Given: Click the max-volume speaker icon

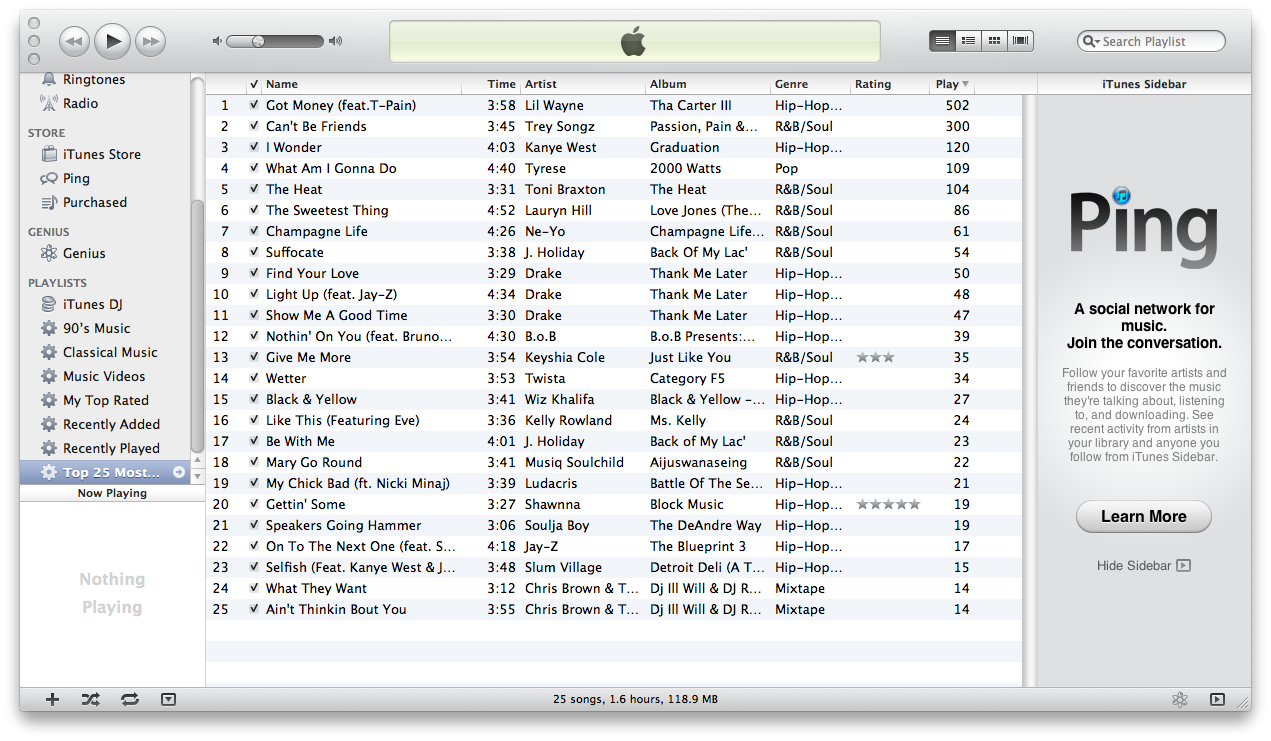Looking at the screenshot, I should (x=336, y=41).
